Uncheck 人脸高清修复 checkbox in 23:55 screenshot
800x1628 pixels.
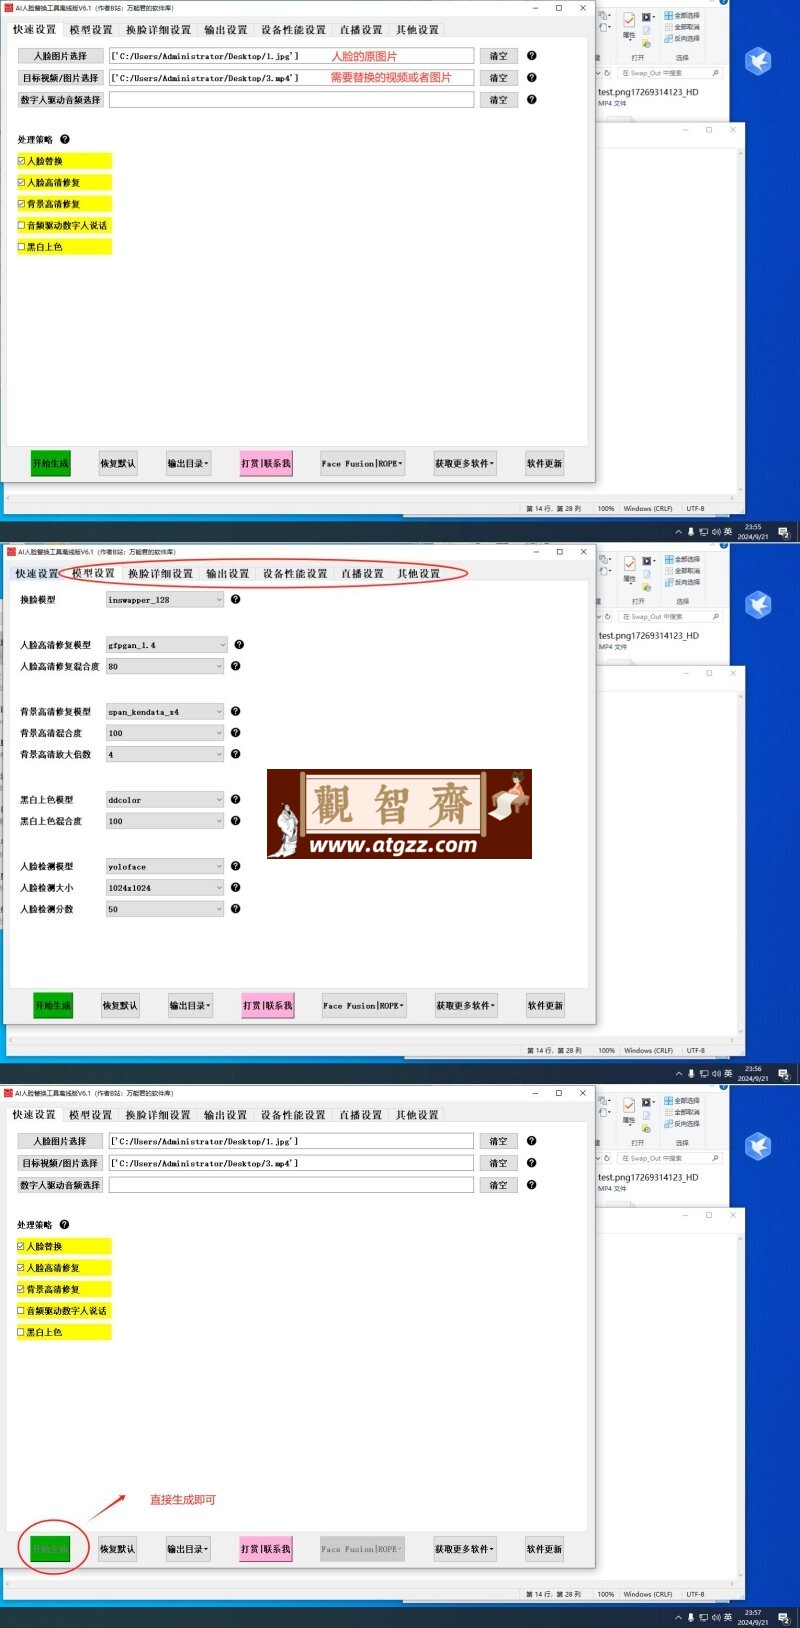[x=22, y=182]
